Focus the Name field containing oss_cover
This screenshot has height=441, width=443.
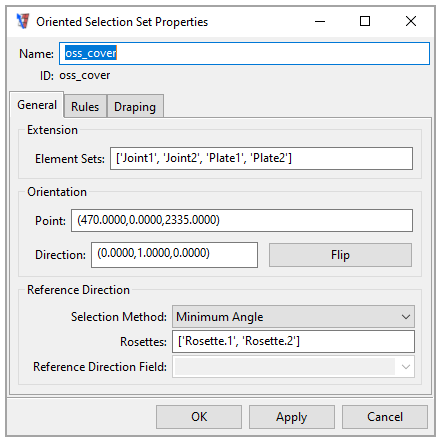pos(244,53)
